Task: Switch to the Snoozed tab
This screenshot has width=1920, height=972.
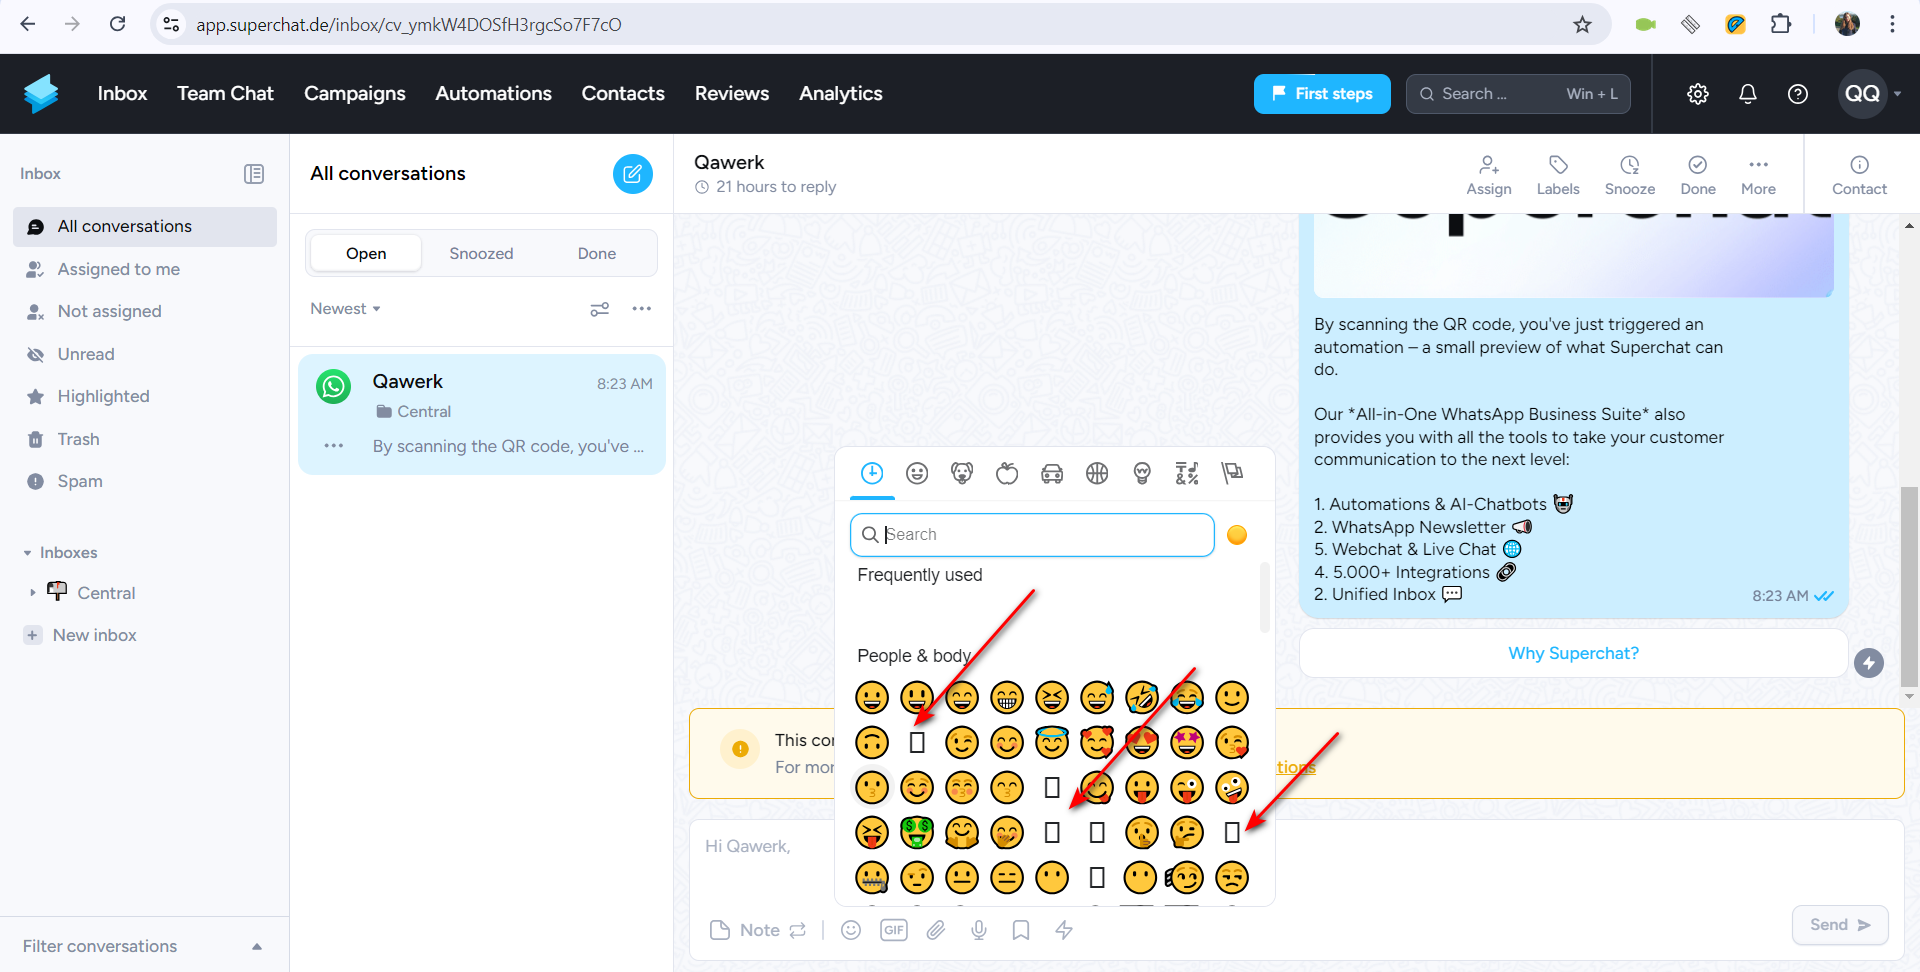Action: 481,253
